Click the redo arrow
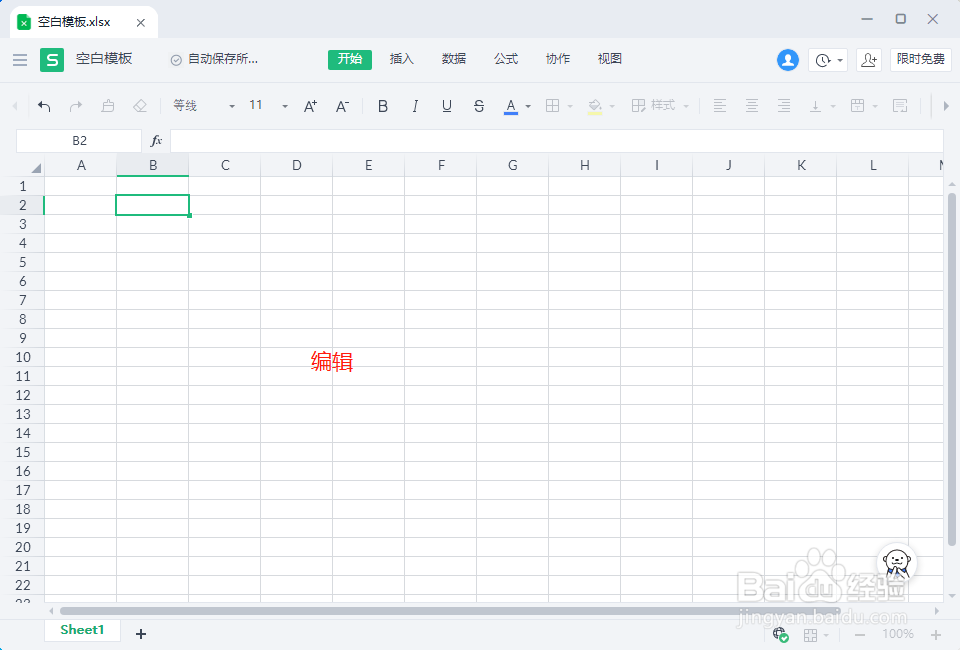Screen dimensions: 960x650 pyautogui.click(x=76, y=106)
